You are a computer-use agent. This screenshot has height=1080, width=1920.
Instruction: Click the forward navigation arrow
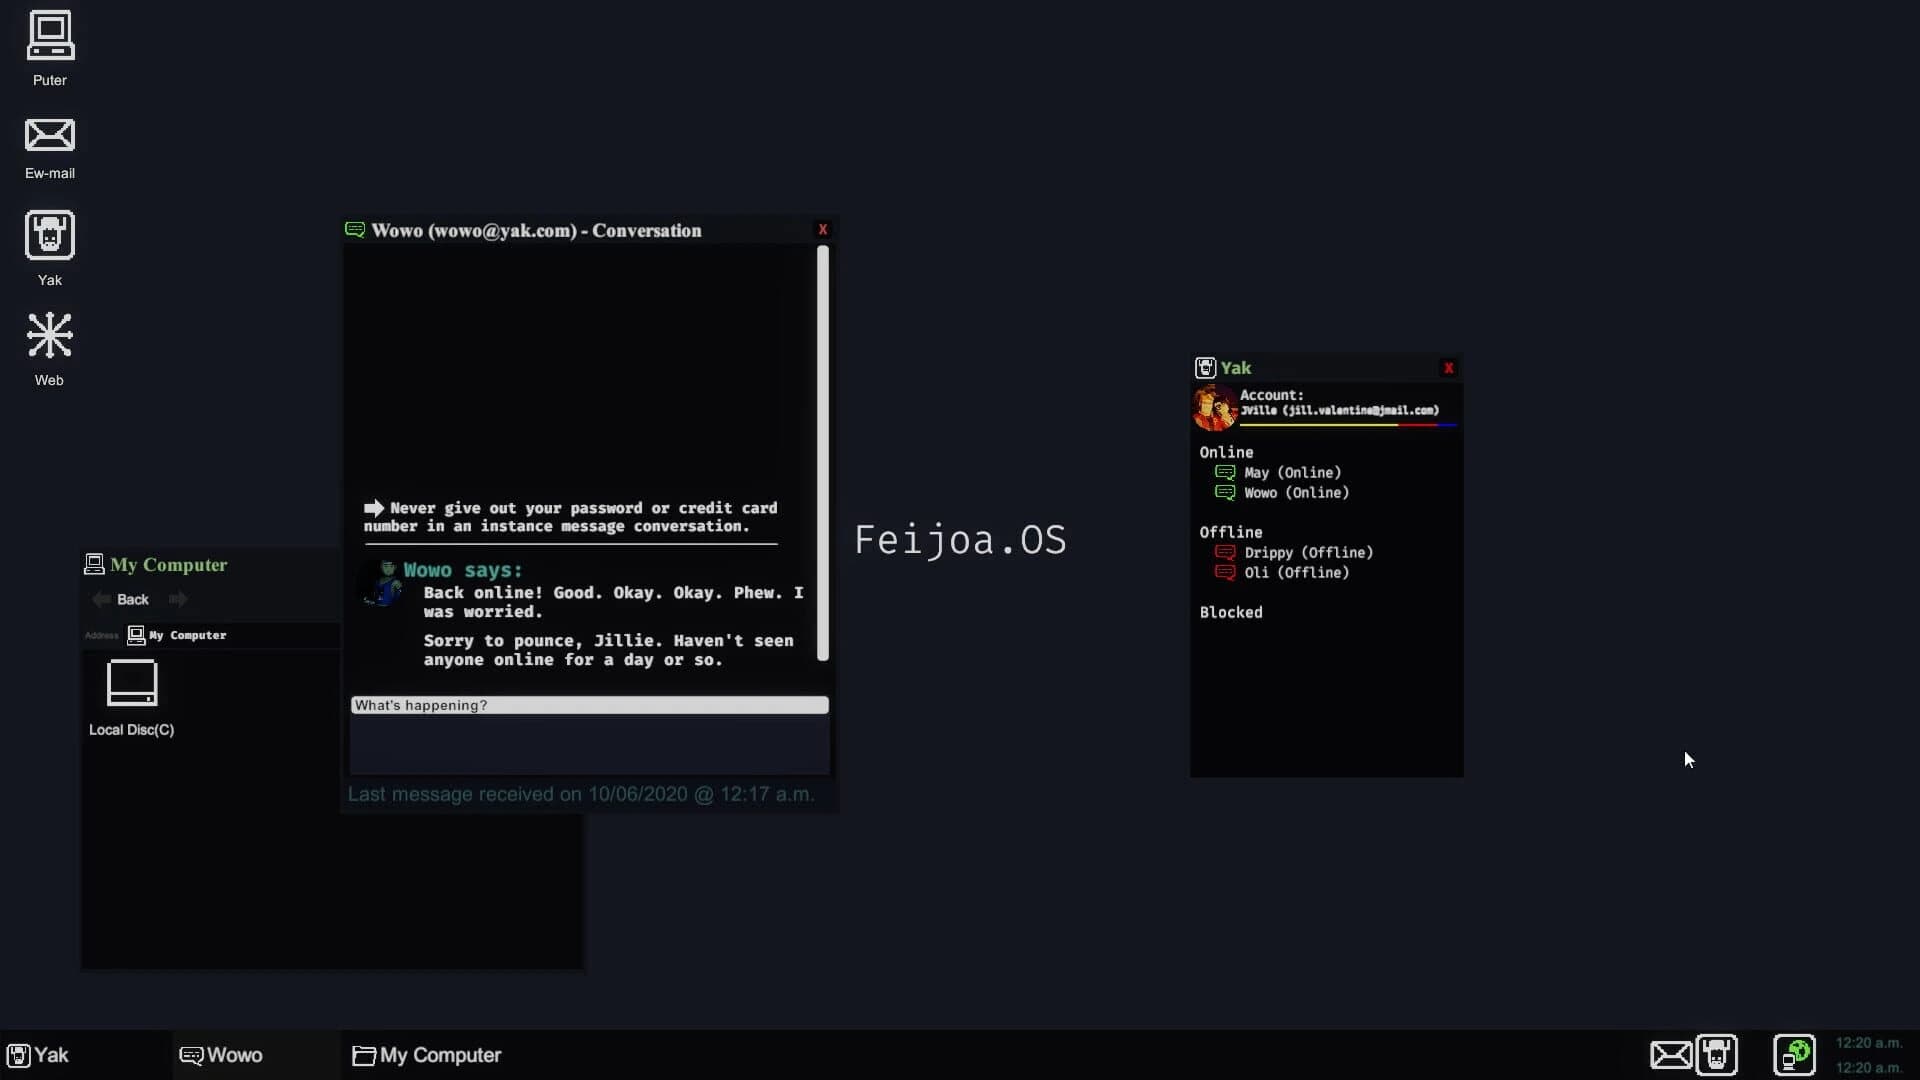coord(177,599)
